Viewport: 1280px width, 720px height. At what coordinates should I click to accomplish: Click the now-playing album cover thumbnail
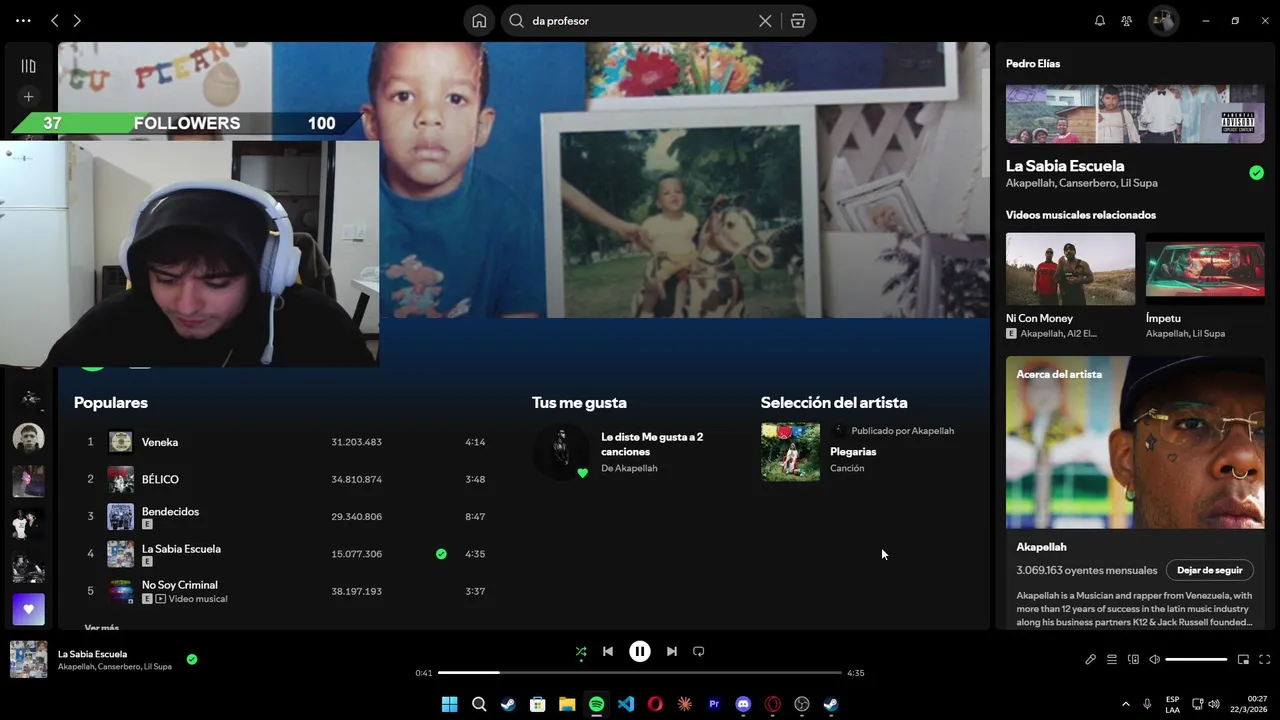[x=28, y=660]
